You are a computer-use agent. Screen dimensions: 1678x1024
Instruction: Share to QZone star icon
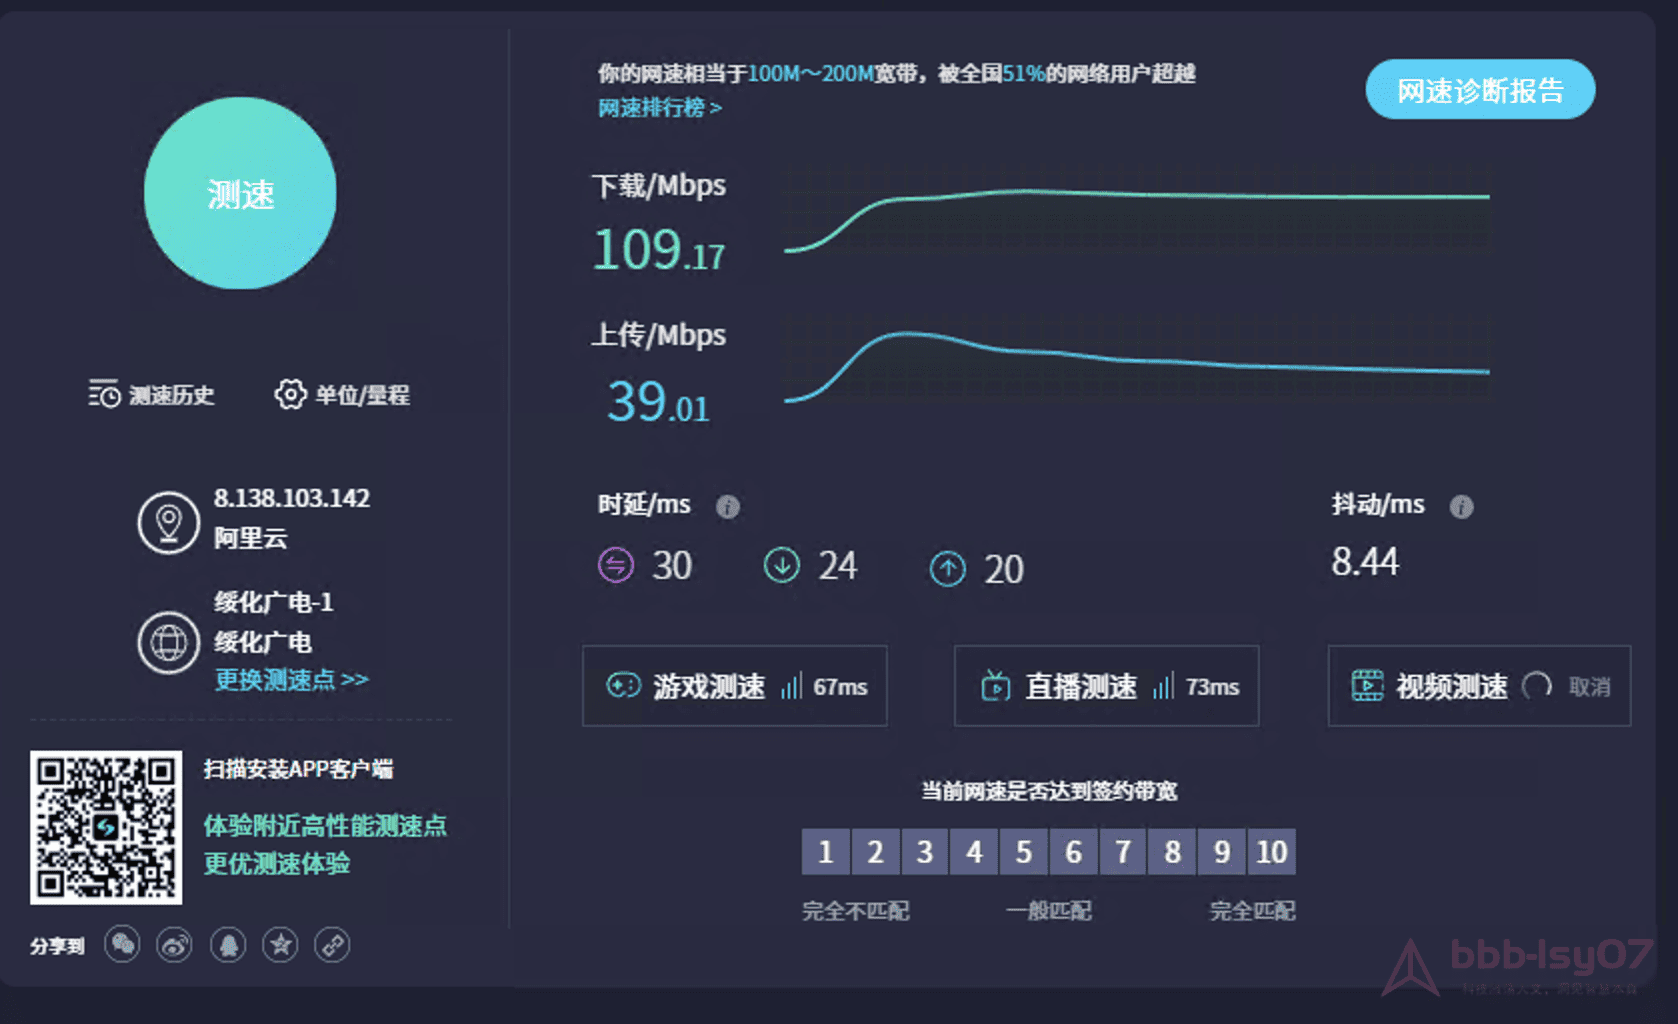280,945
